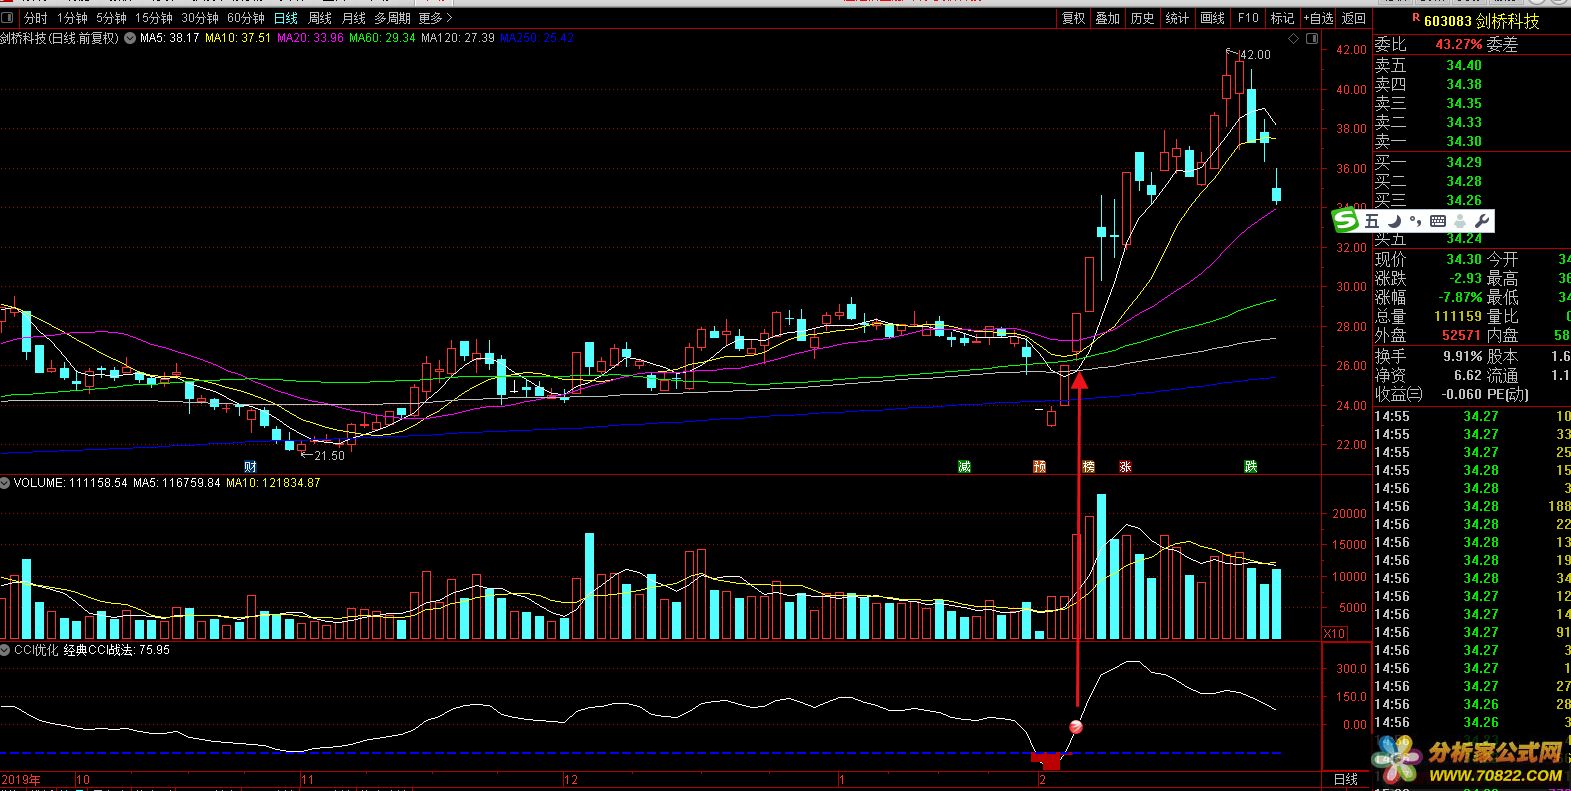Expand the VOLUME indicator dropdown arrow
Screen dimensions: 1571x791
6,483
